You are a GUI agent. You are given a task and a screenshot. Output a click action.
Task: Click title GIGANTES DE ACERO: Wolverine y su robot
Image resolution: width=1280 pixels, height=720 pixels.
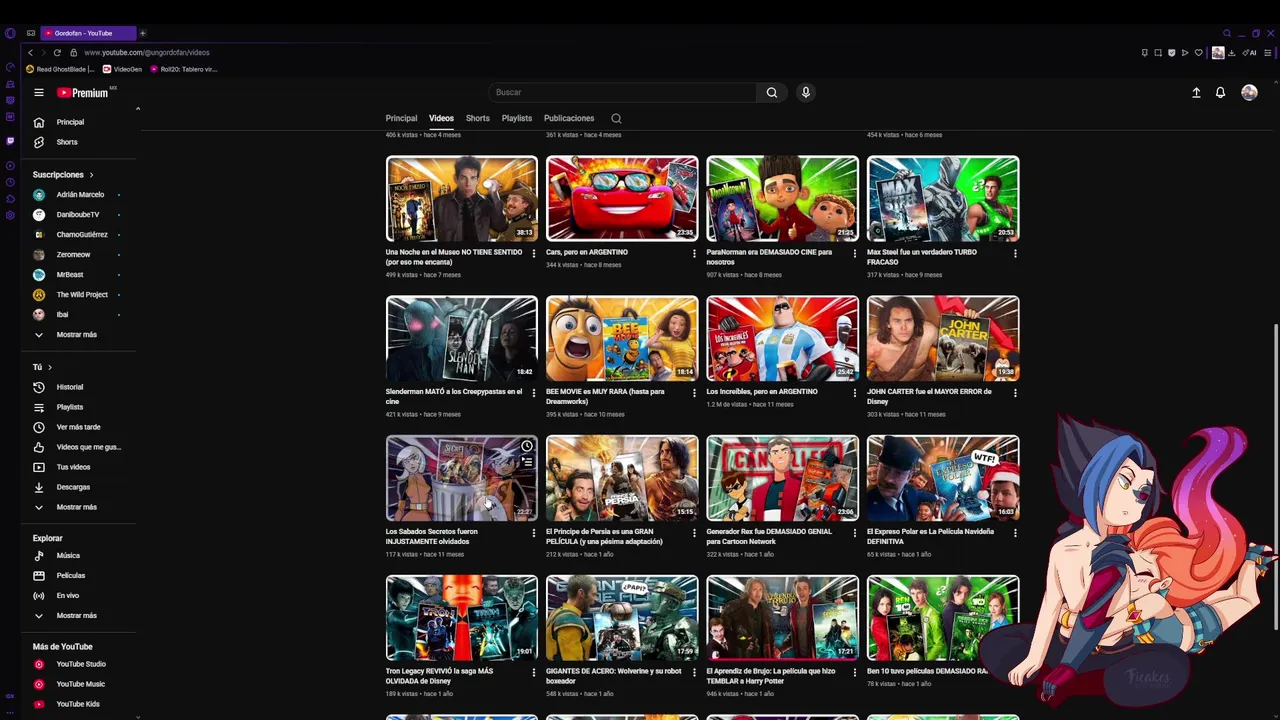tap(614, 676)
